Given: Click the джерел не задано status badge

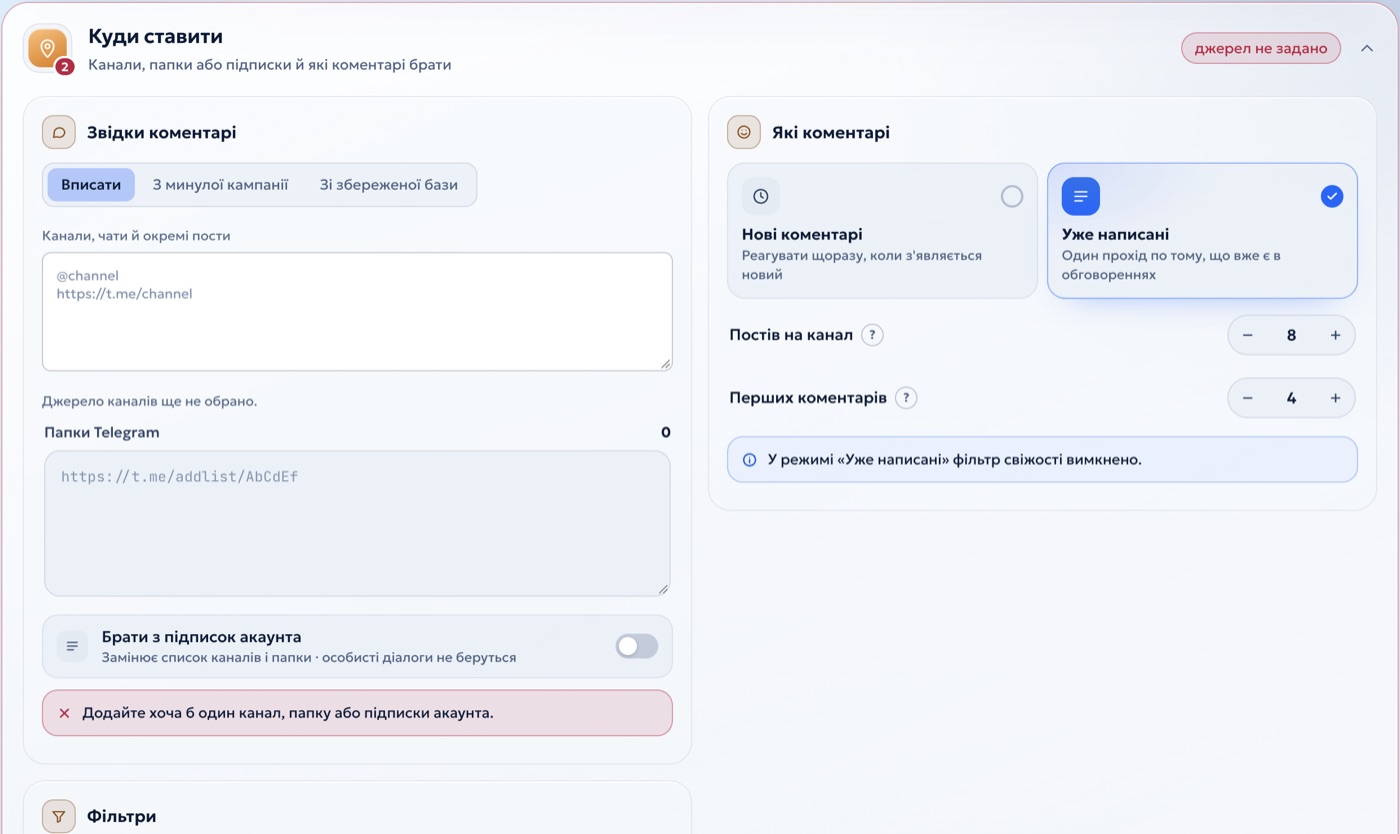Looking at the screenshot, I should pyautogui.click(x=1261, y=48).
